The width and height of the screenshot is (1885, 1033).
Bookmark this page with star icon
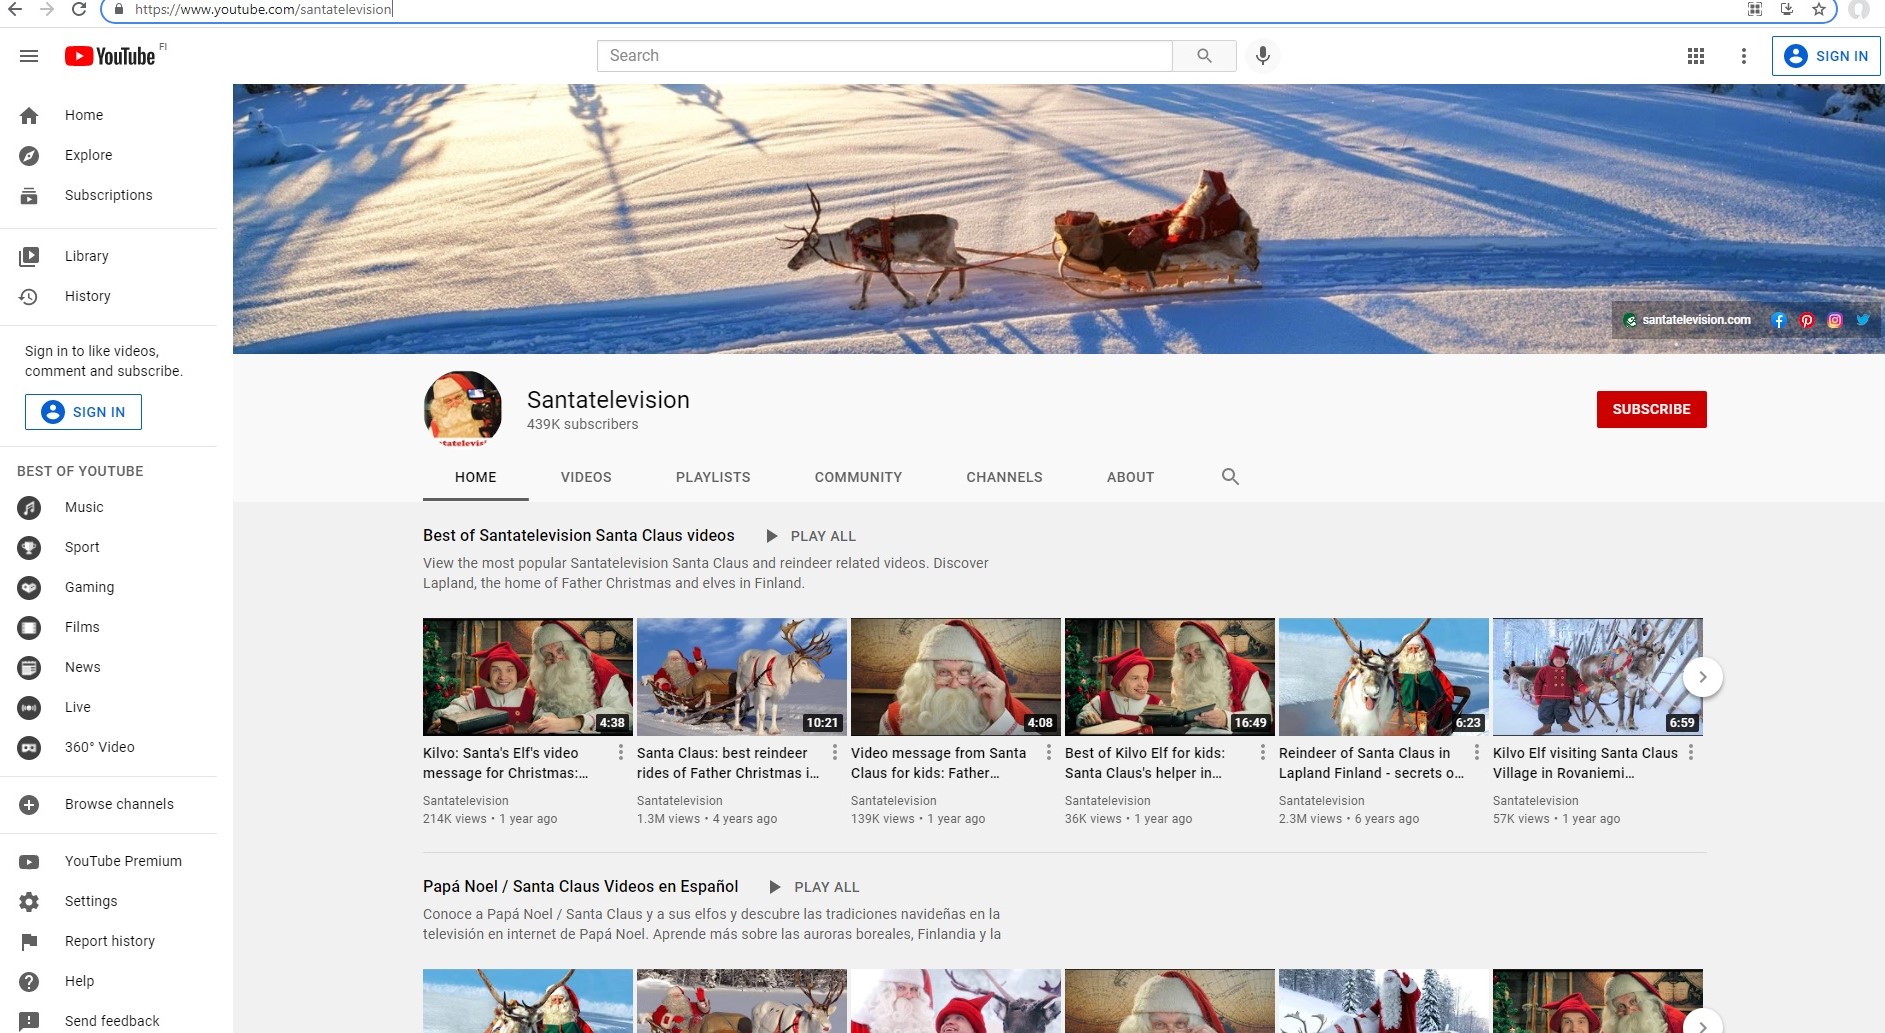point(1819,9)
